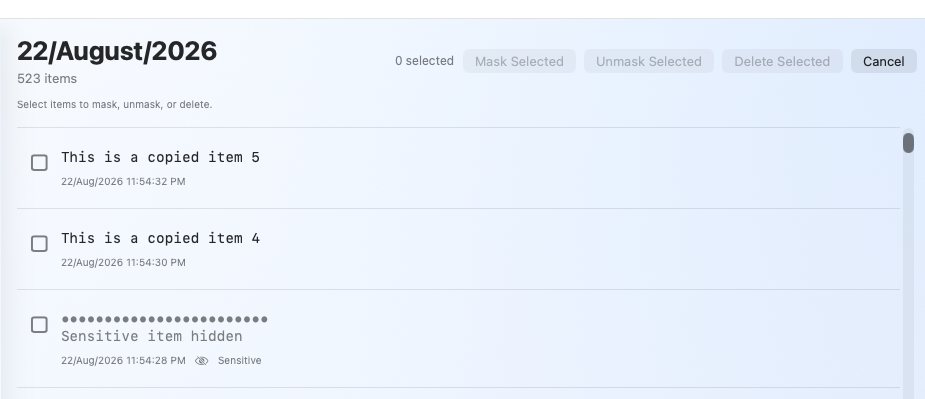The image size is (925, 399).
Task: Click the vertical scrollbar thumb
Action: click(908, 143)
